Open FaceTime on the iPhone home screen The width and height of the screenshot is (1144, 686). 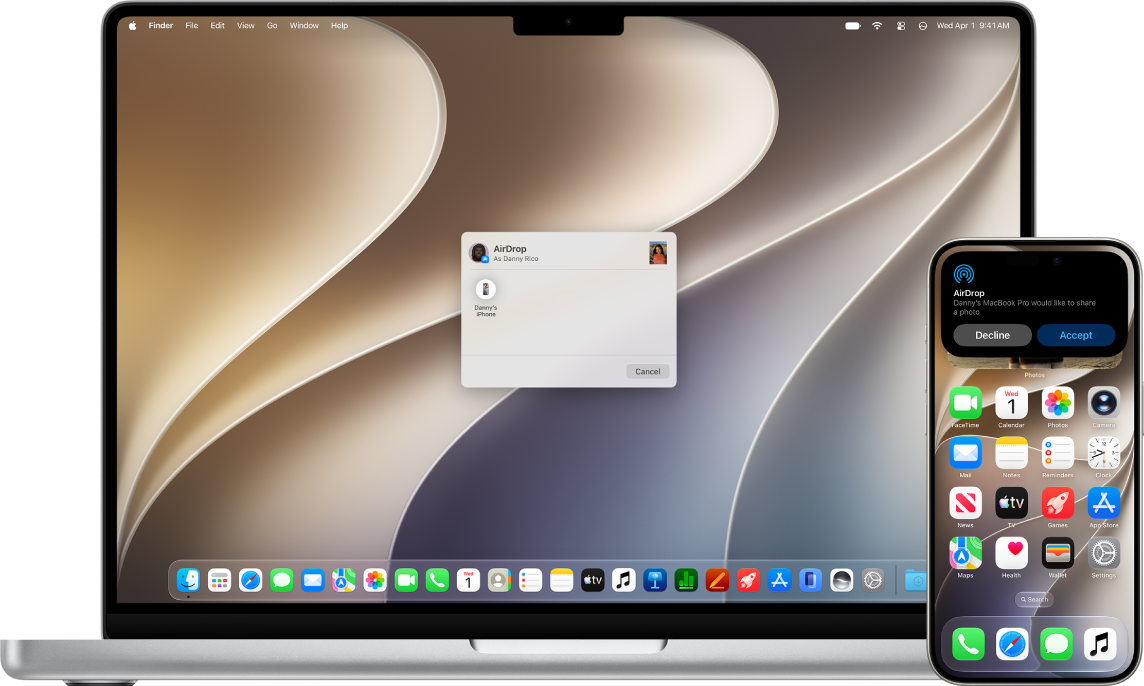965,403
